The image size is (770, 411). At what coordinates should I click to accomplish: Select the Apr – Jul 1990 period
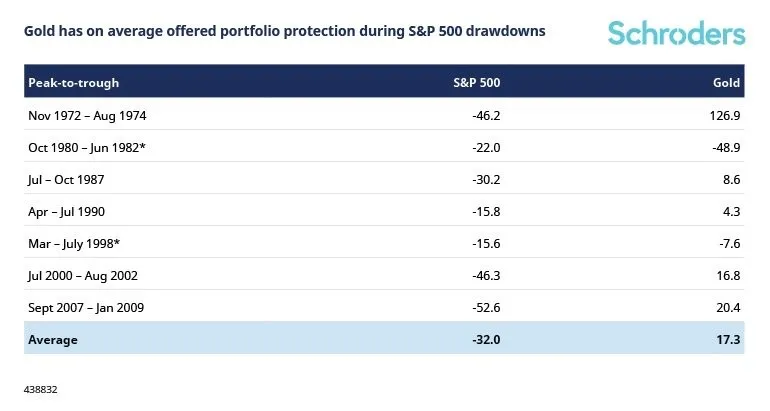point(66,211)
